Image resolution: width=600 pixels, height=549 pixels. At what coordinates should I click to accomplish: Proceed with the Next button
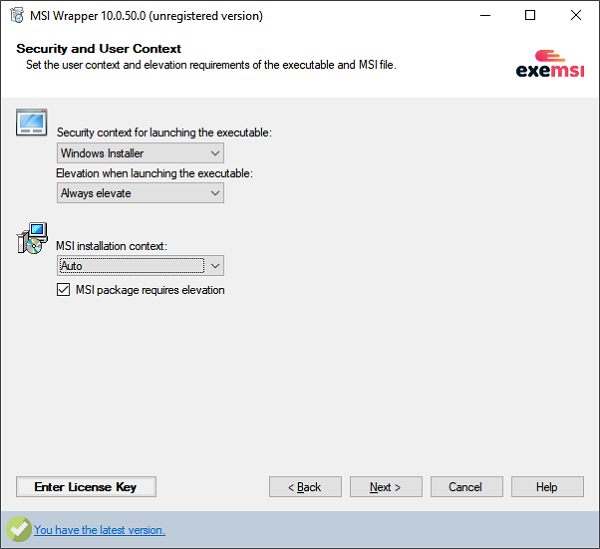pyautogui.click(x=386, y=487)
